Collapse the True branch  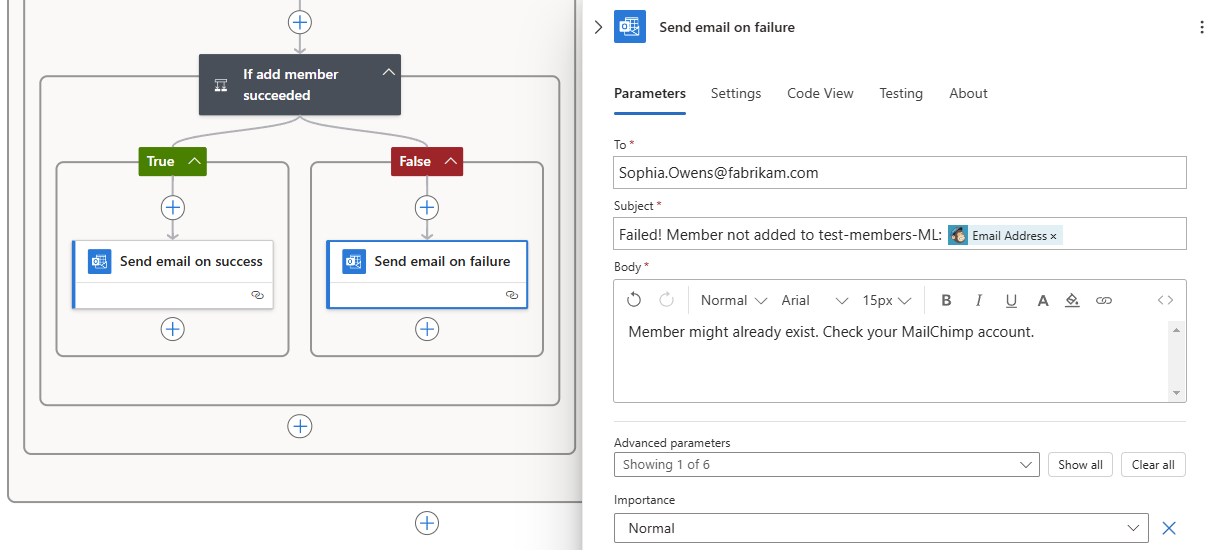coord(195,161)
